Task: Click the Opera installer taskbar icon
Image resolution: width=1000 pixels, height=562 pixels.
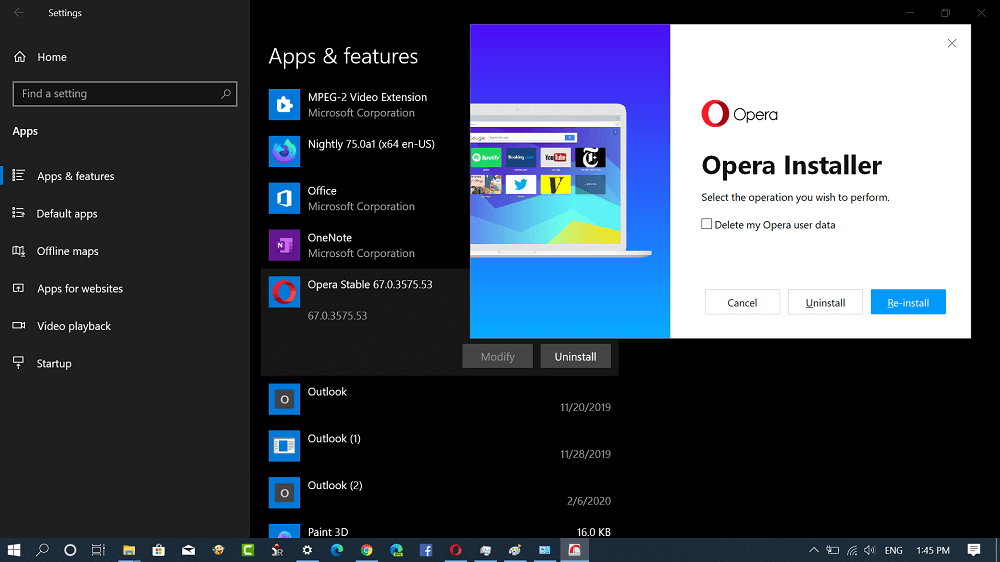Action: pos(574,550)
